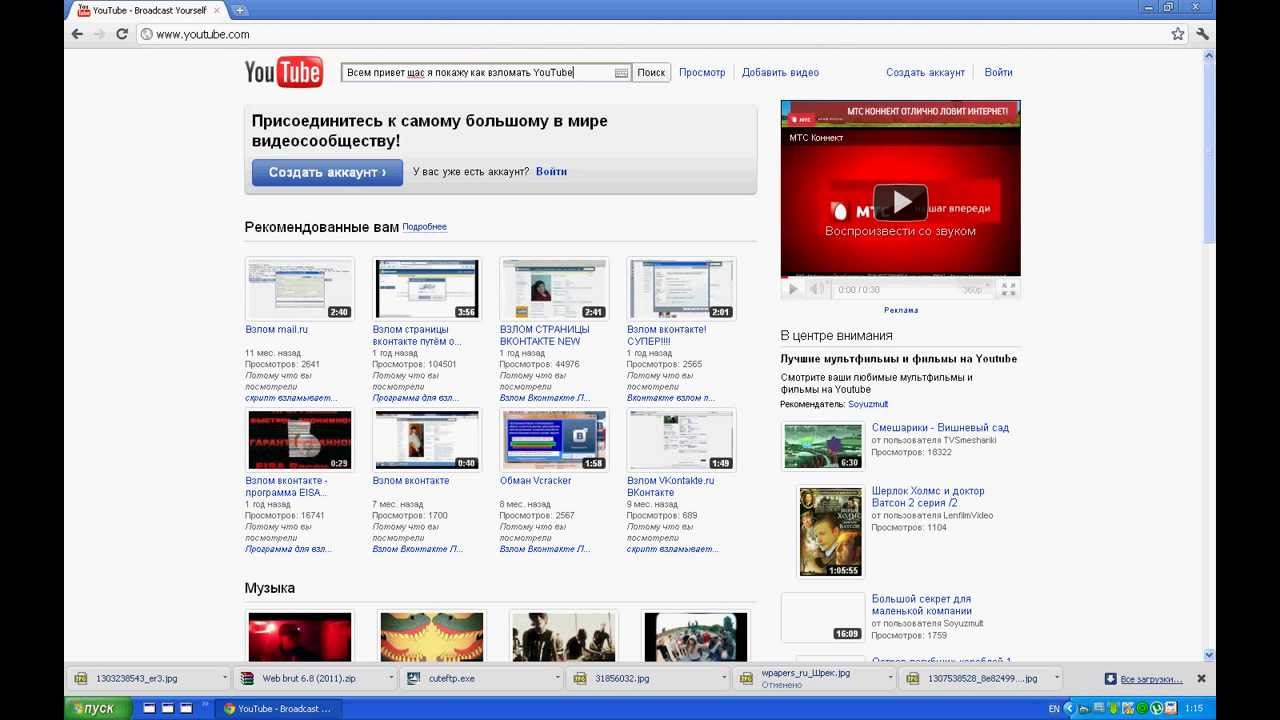Image resolution: width=1280 pixels, height=720 pixels.
Task: Go back with the browser back arrow
Action: click(x=77, y=34)
